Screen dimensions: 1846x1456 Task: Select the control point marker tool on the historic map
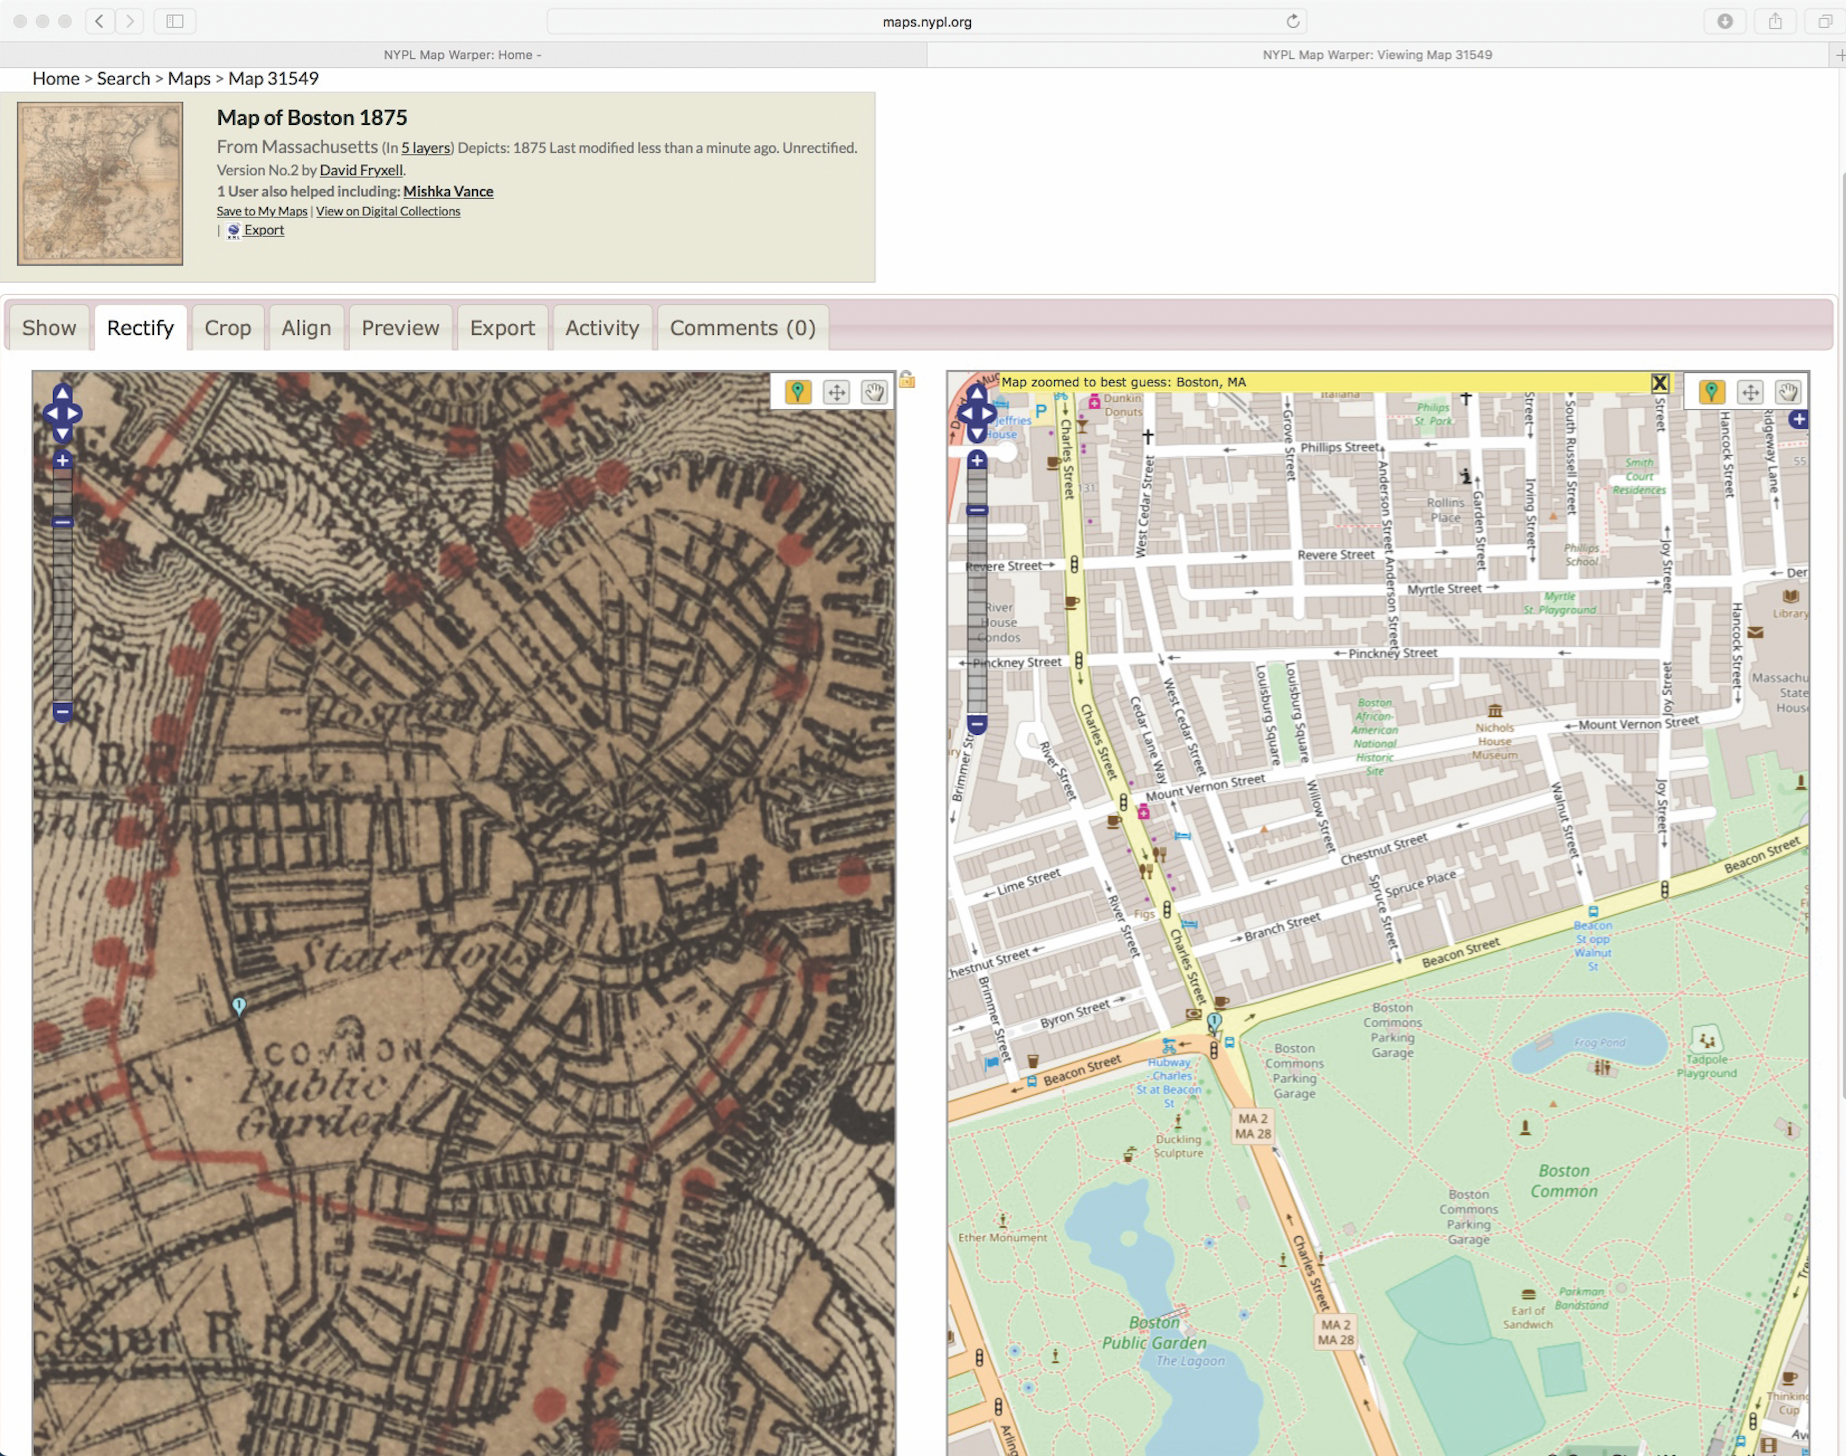click(798, 392)
